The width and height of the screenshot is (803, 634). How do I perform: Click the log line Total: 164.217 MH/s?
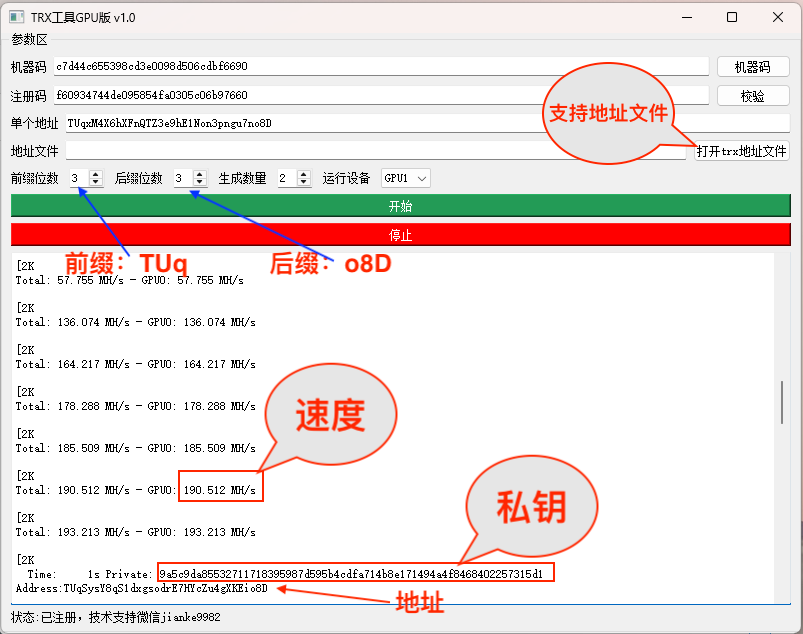click(135, 364)
